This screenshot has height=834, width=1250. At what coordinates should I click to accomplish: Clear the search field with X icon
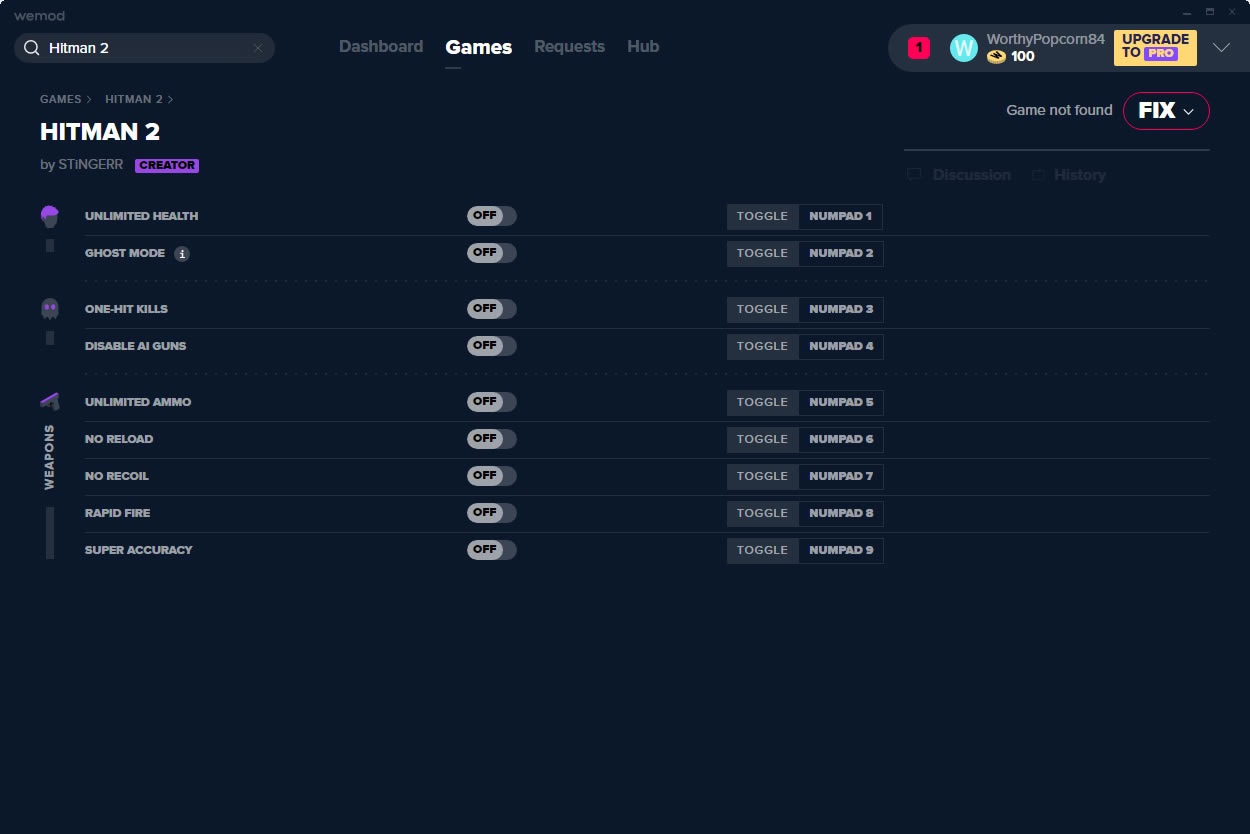pos(258,48)
